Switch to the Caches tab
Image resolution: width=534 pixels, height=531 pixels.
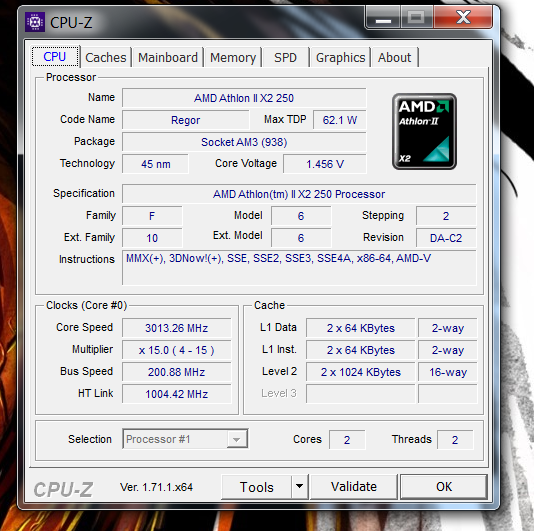point(106,58)
